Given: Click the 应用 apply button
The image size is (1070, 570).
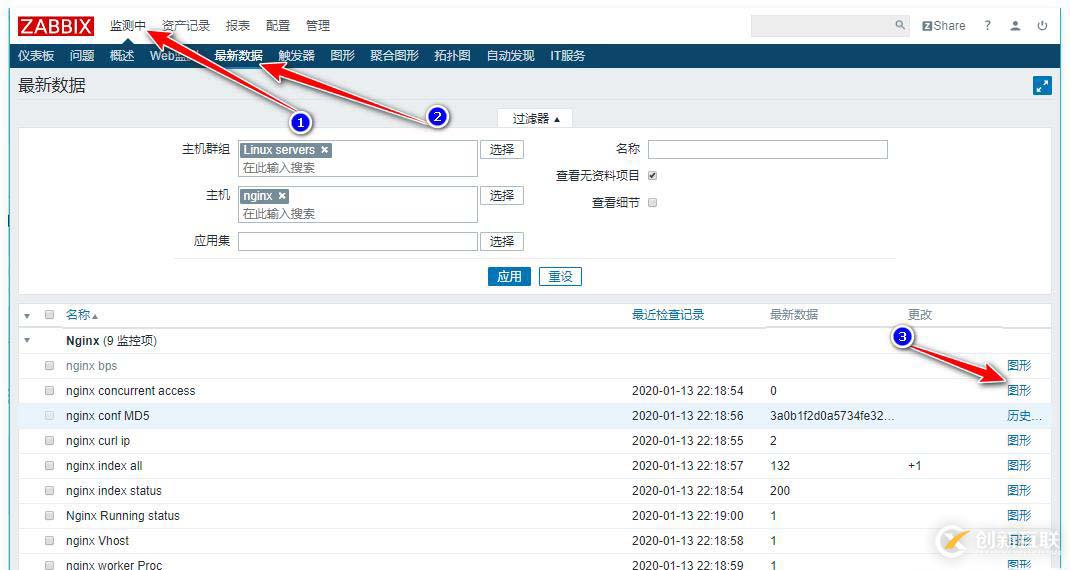Looking at the screenshot, I should click(x=509, y=276).
